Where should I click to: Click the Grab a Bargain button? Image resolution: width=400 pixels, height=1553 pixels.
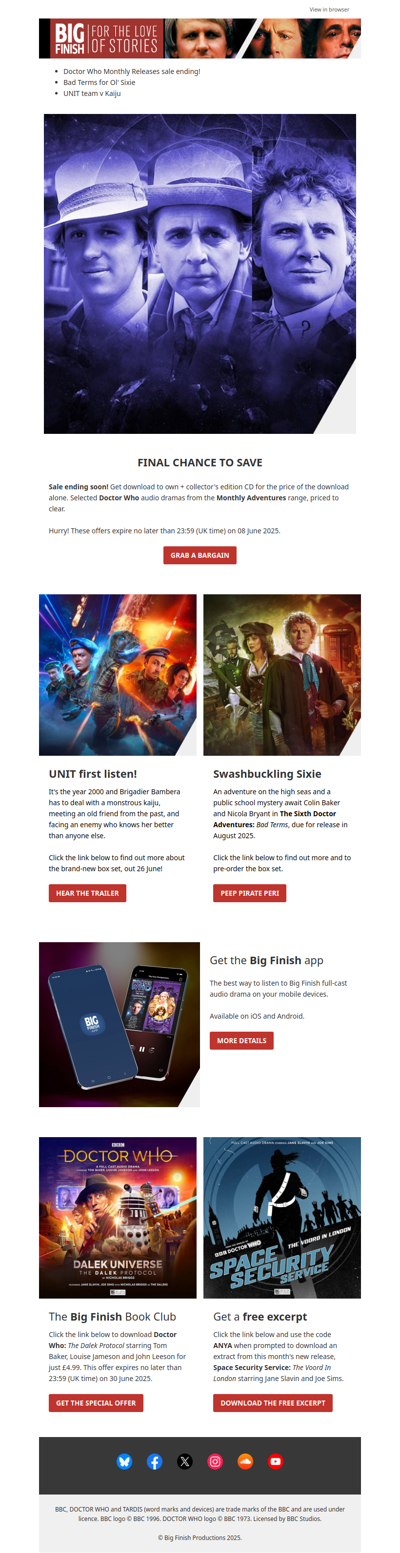[x=200, y=555]
